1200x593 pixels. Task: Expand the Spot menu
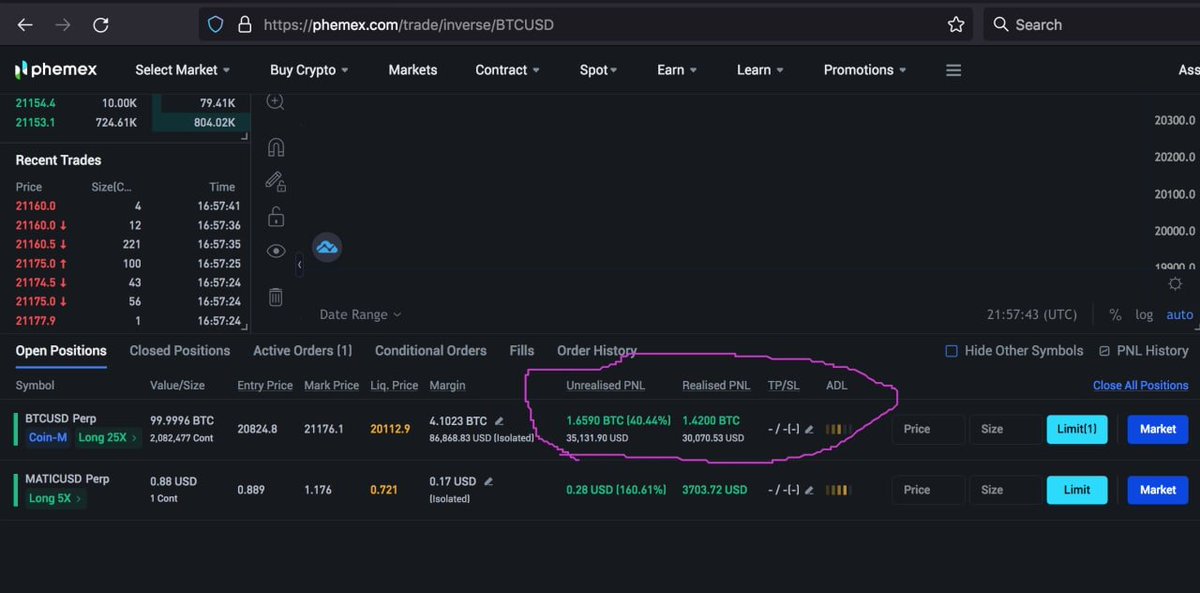(x=598, y=70)
